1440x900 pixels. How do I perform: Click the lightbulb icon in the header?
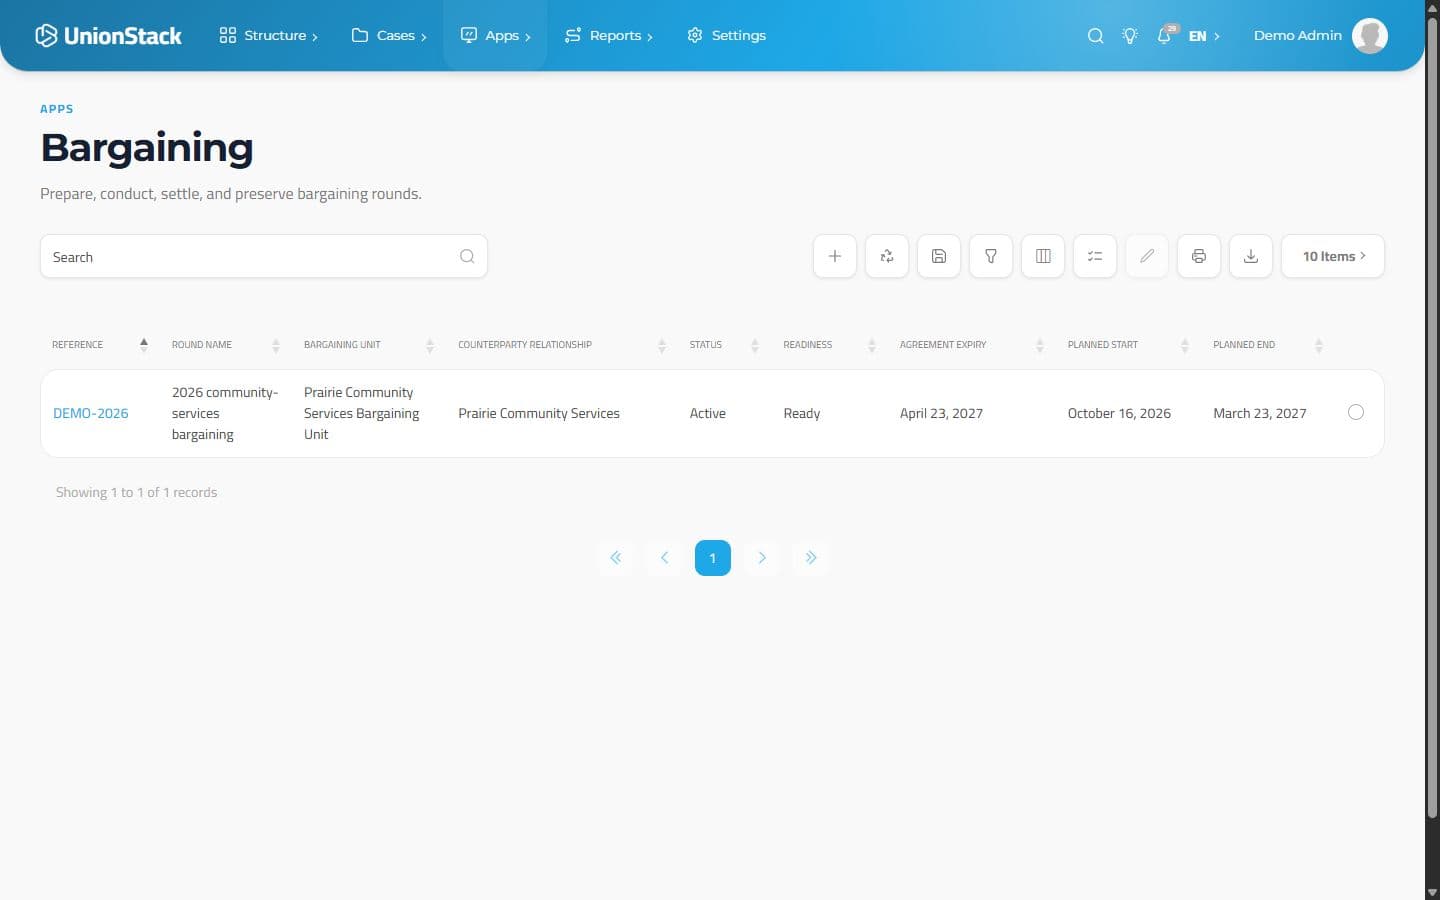point(1130,36)
